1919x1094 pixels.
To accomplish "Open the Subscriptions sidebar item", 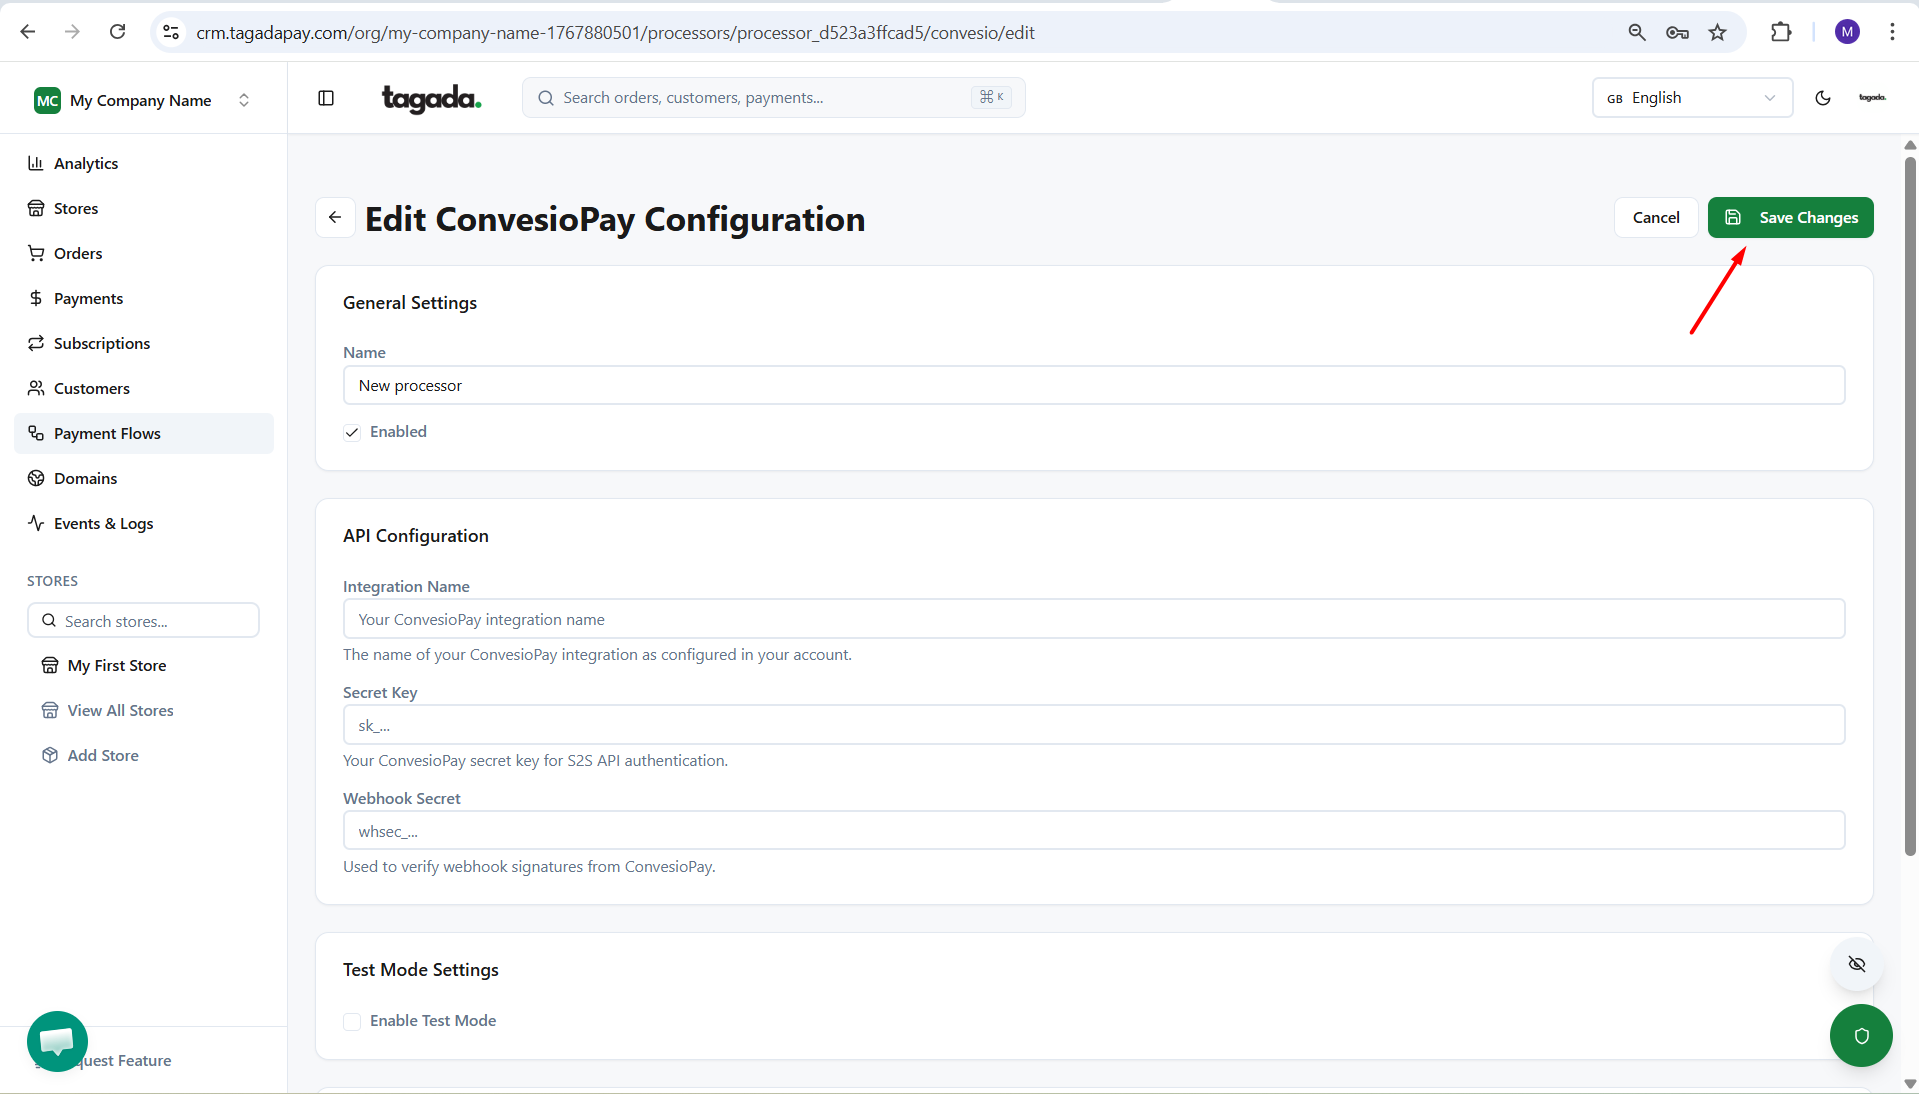I will (102, 343).
